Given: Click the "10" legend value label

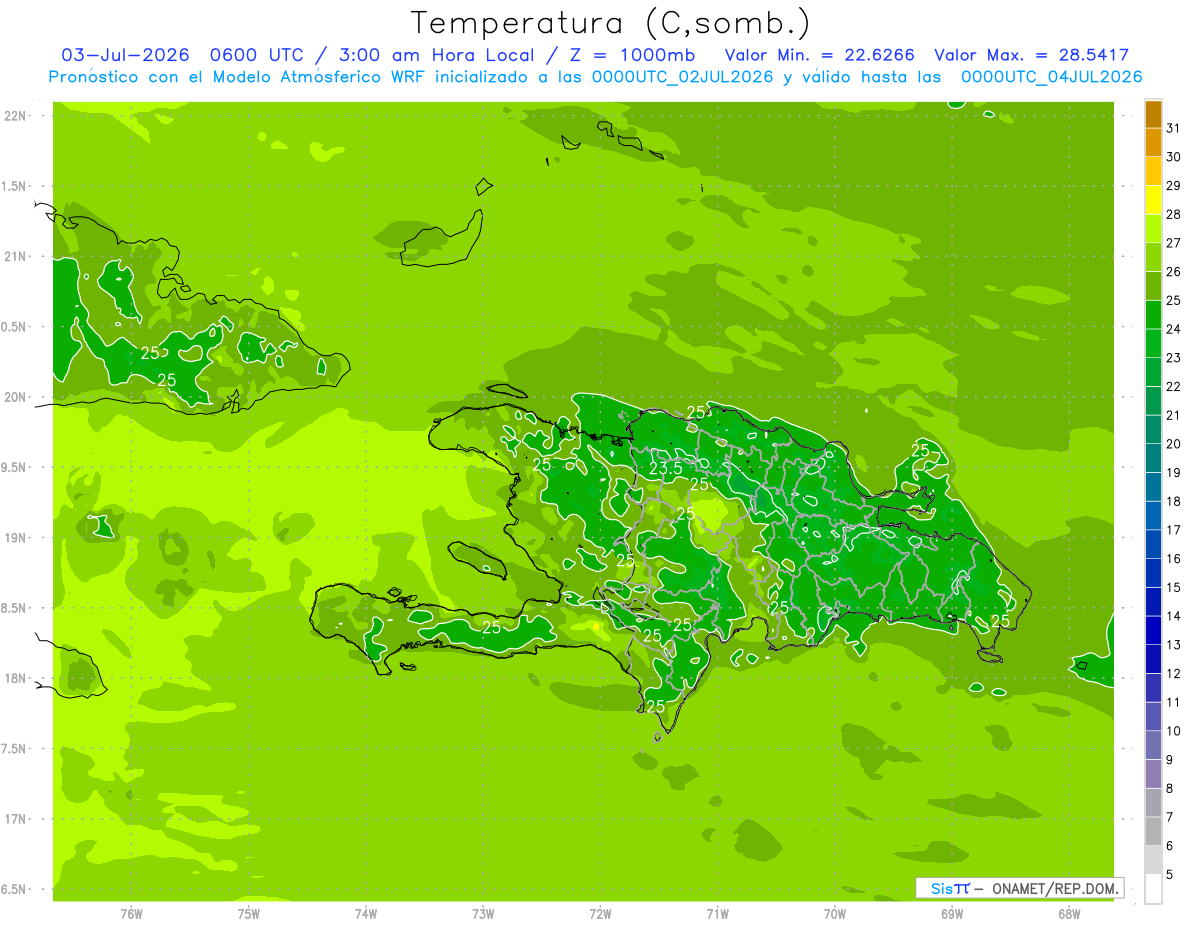Looking at the screenshot, I should point(1174,731).
